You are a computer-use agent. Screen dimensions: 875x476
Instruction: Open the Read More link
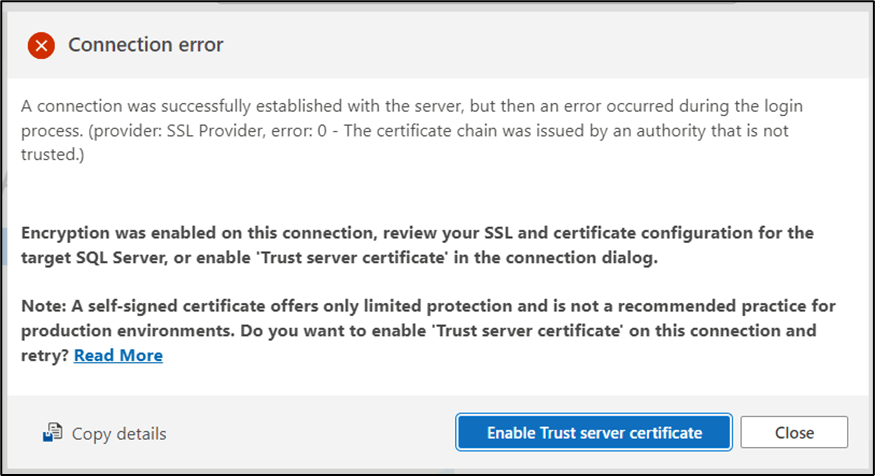coord(118,355)
